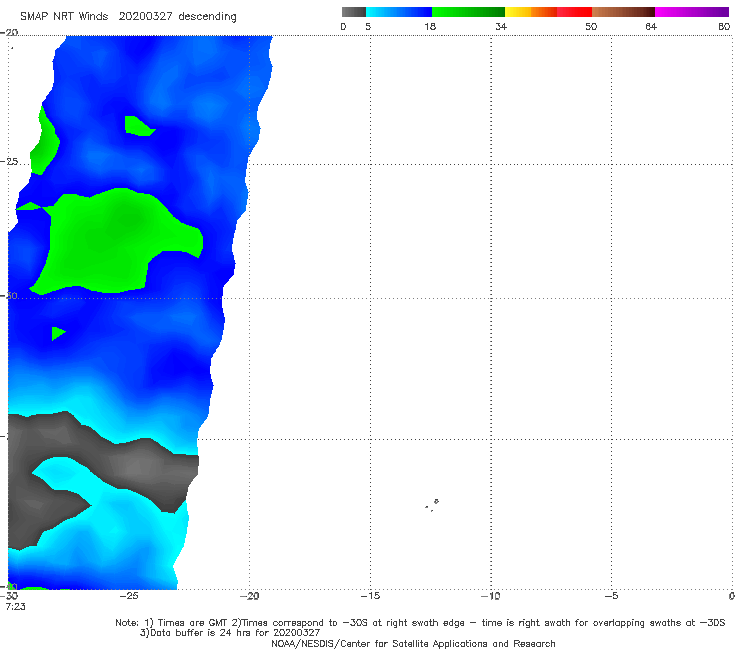Click the NOAA/NESDIS credit line

click(x=413, y=644)
